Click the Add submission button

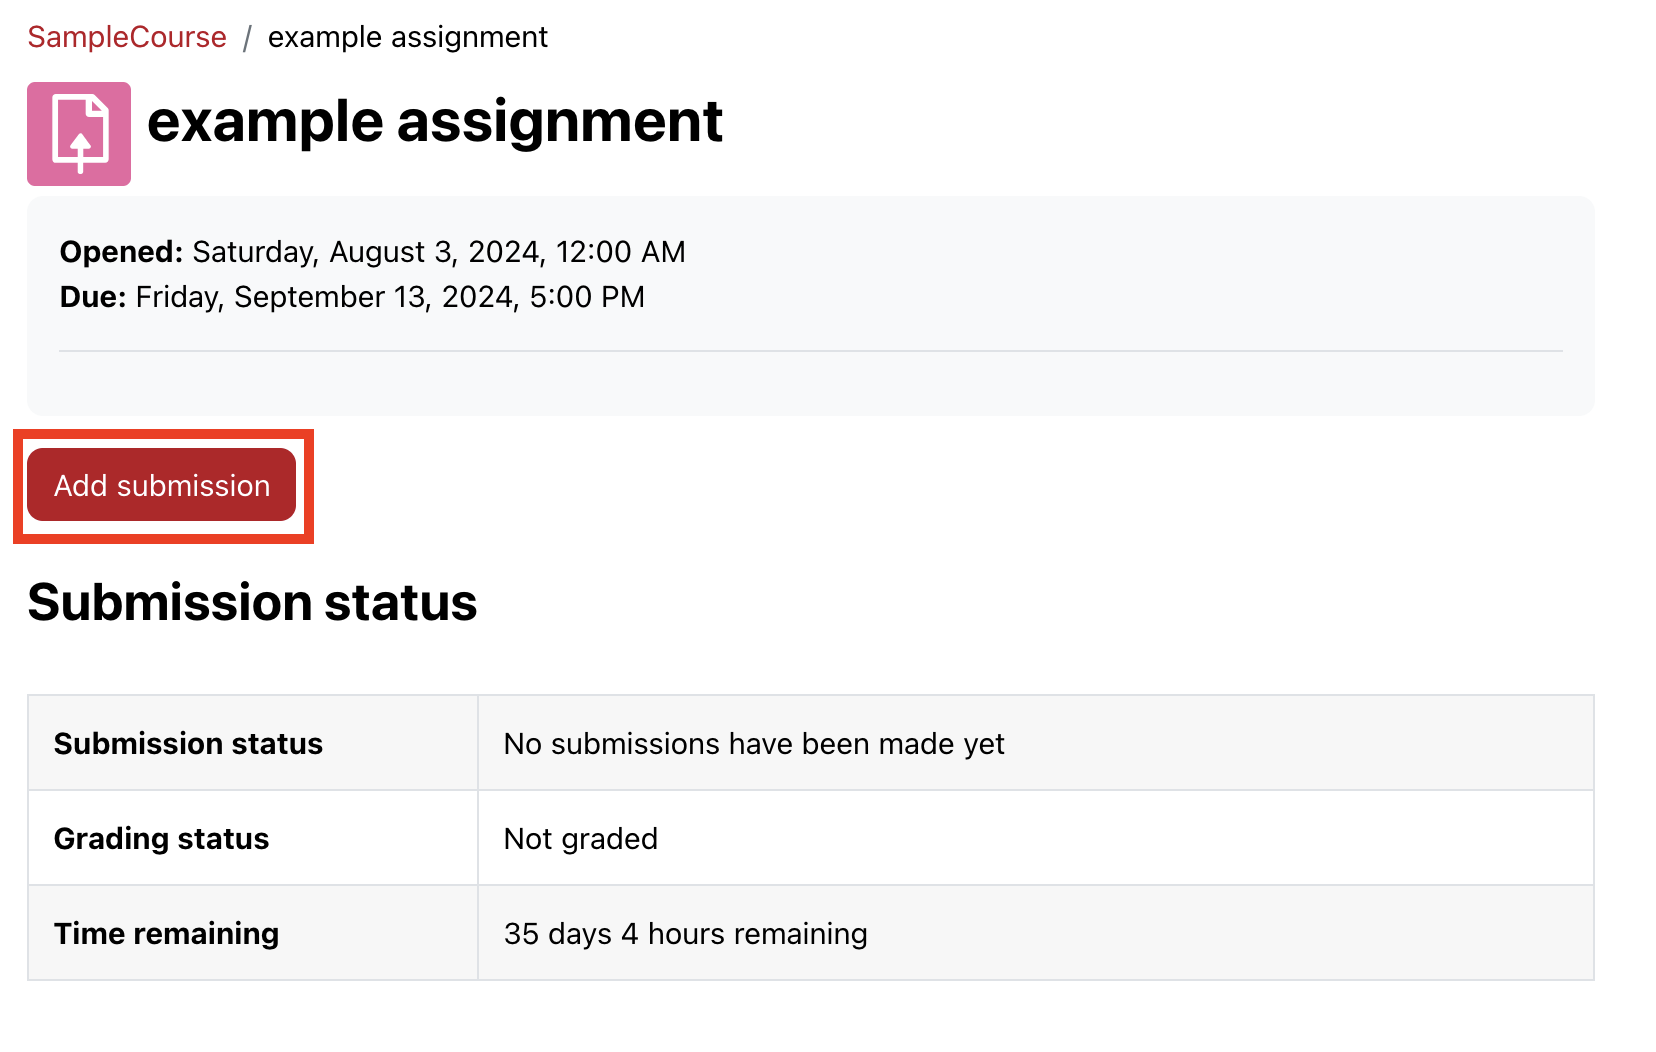coord(161,485)
